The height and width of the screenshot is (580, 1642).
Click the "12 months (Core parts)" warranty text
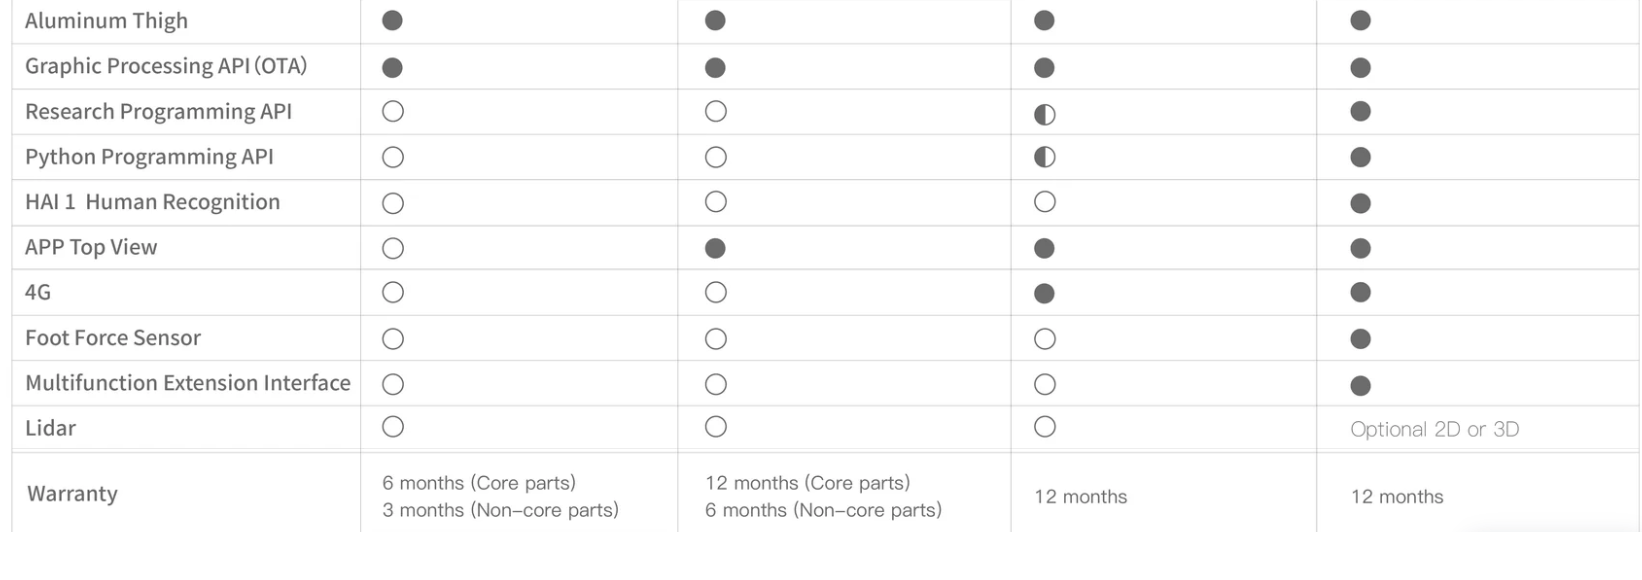(x=807, y=483)
